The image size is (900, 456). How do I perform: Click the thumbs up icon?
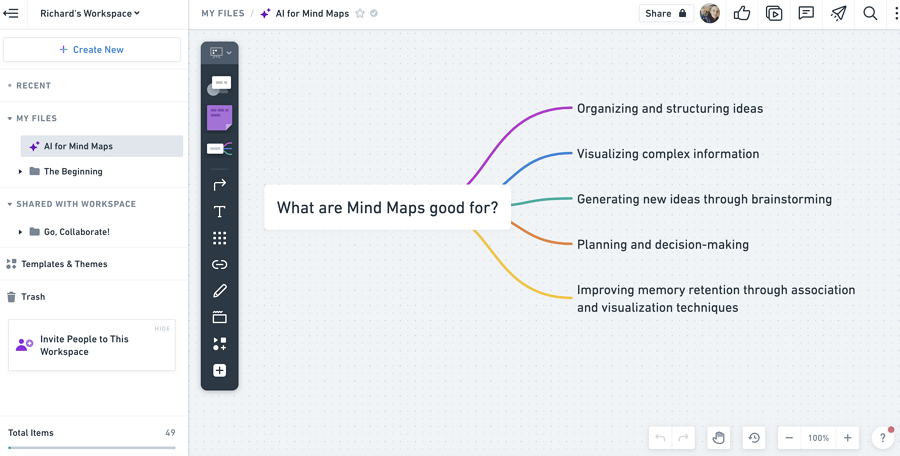pos(742,14)
